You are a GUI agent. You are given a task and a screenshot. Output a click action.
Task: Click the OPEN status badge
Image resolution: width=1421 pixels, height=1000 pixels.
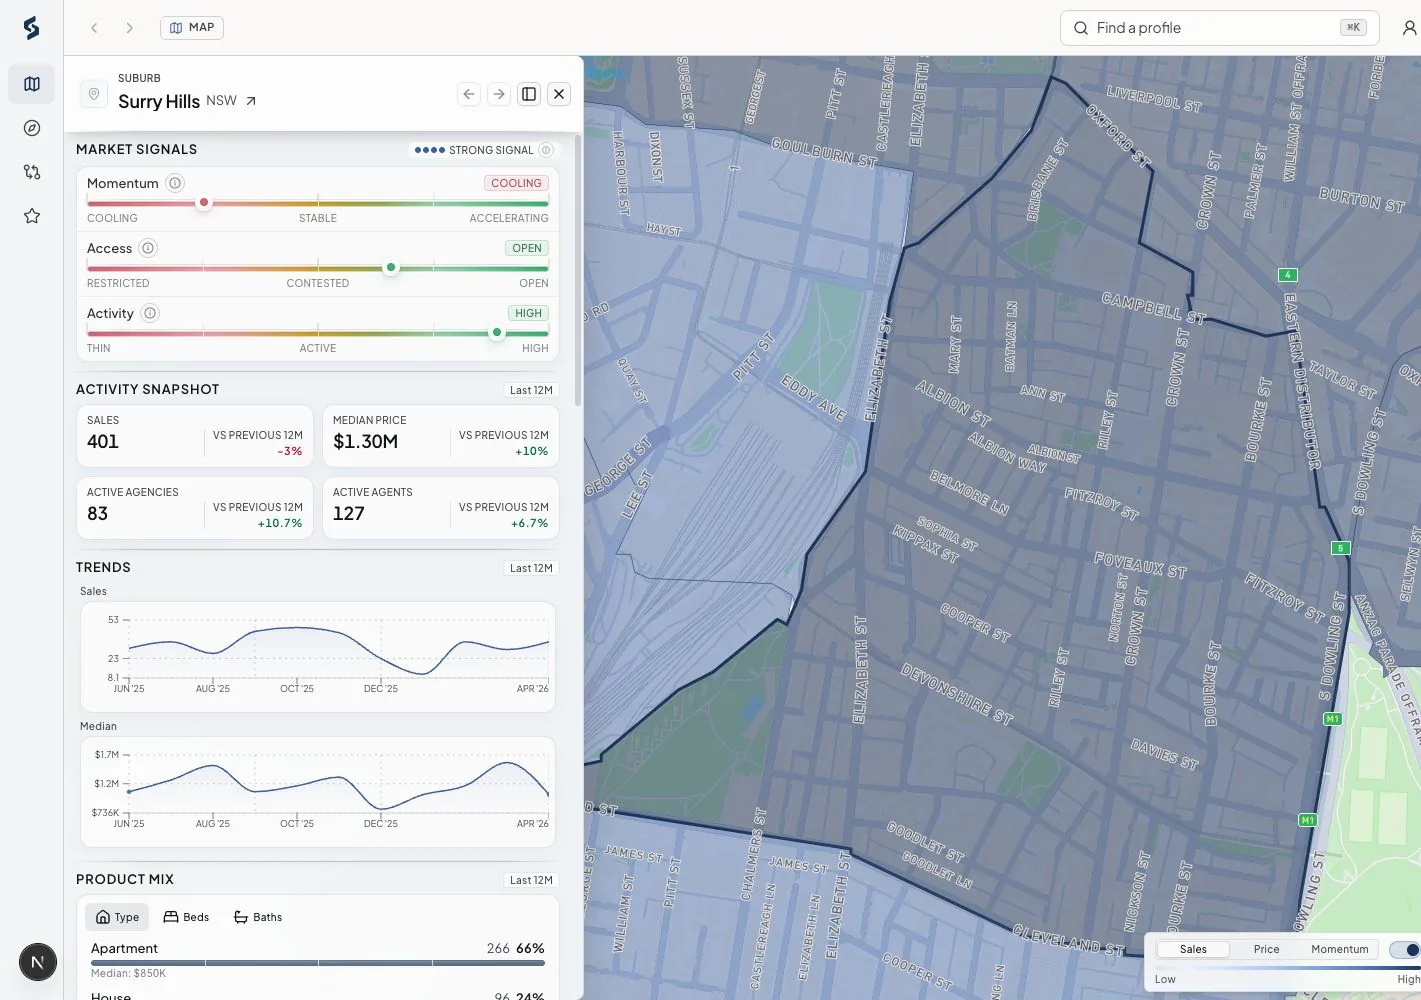527,248
